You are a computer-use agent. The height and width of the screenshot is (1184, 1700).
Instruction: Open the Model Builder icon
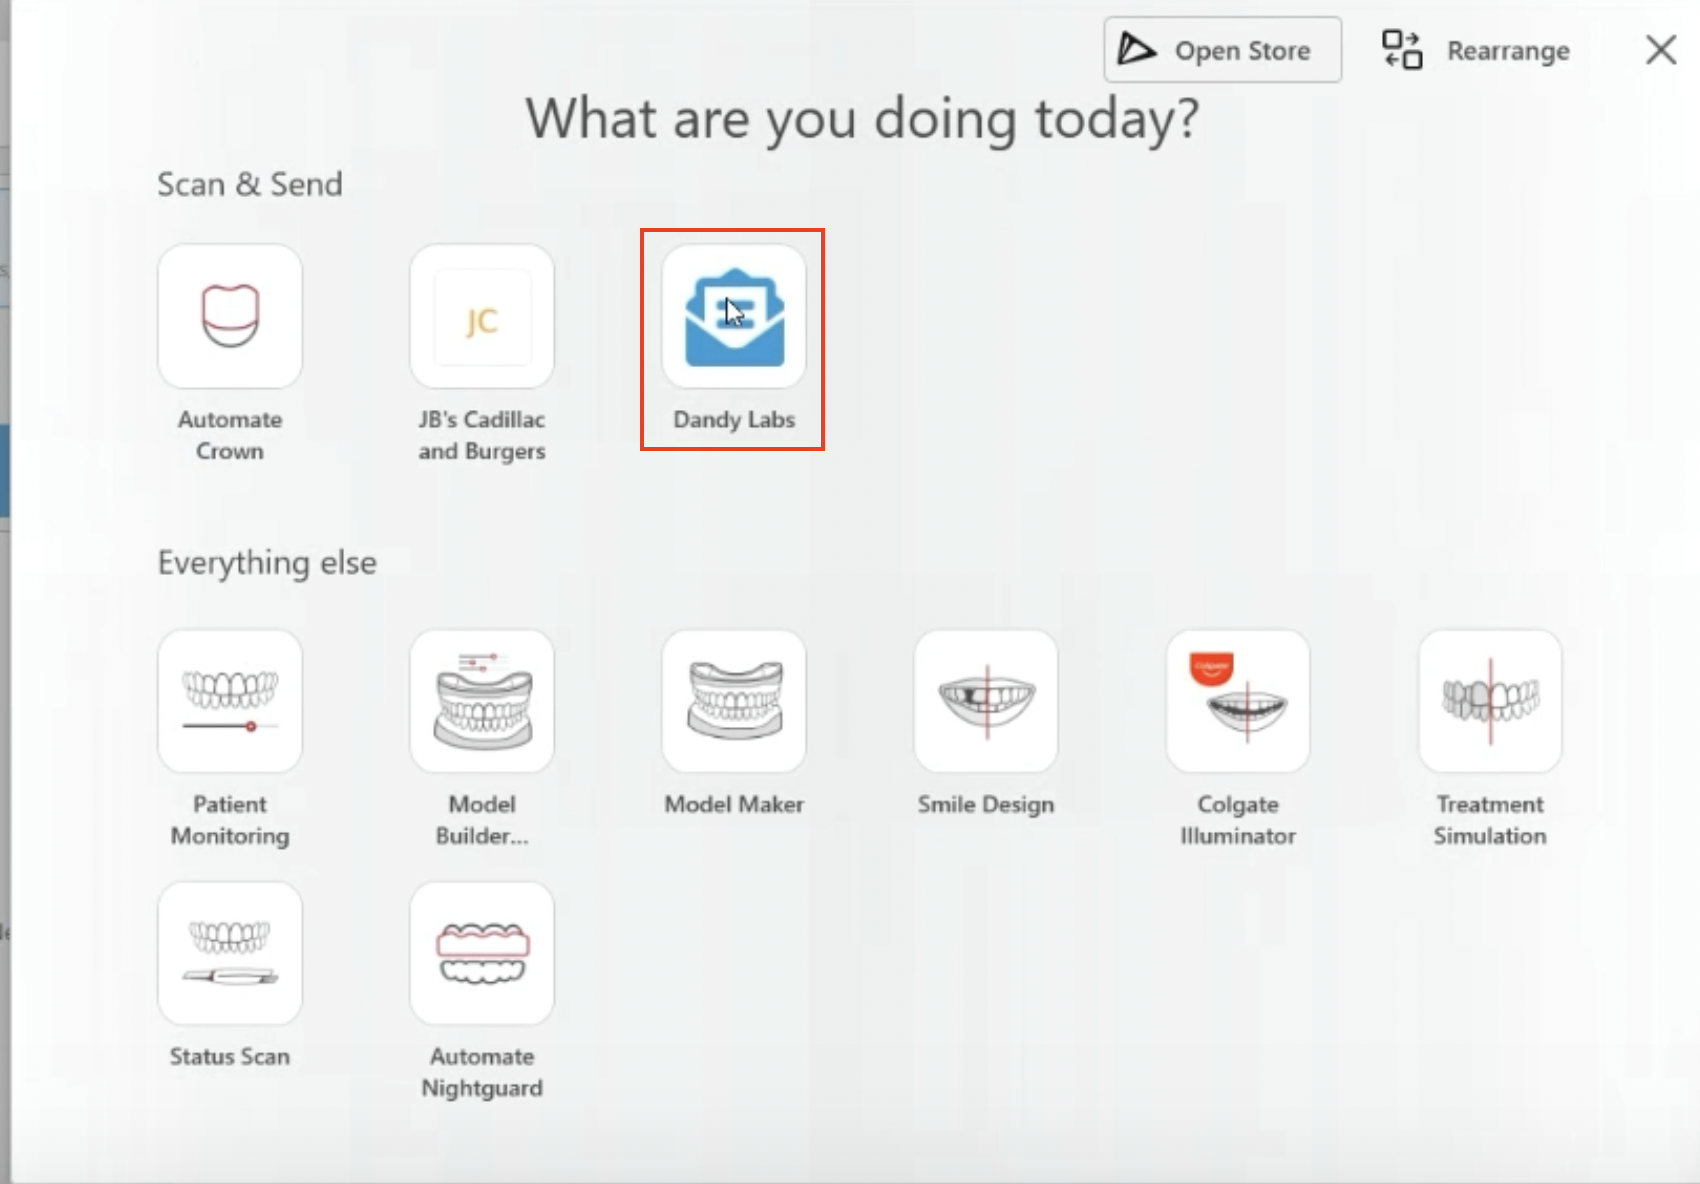(482, 701)
